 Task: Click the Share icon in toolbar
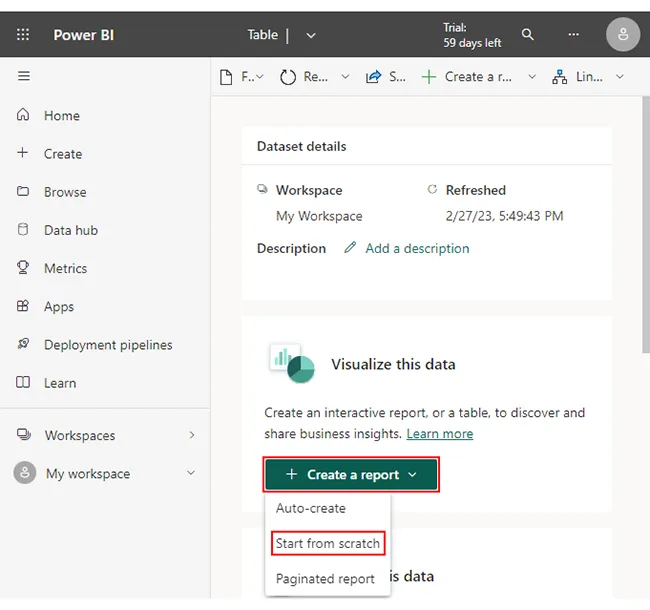374,77
